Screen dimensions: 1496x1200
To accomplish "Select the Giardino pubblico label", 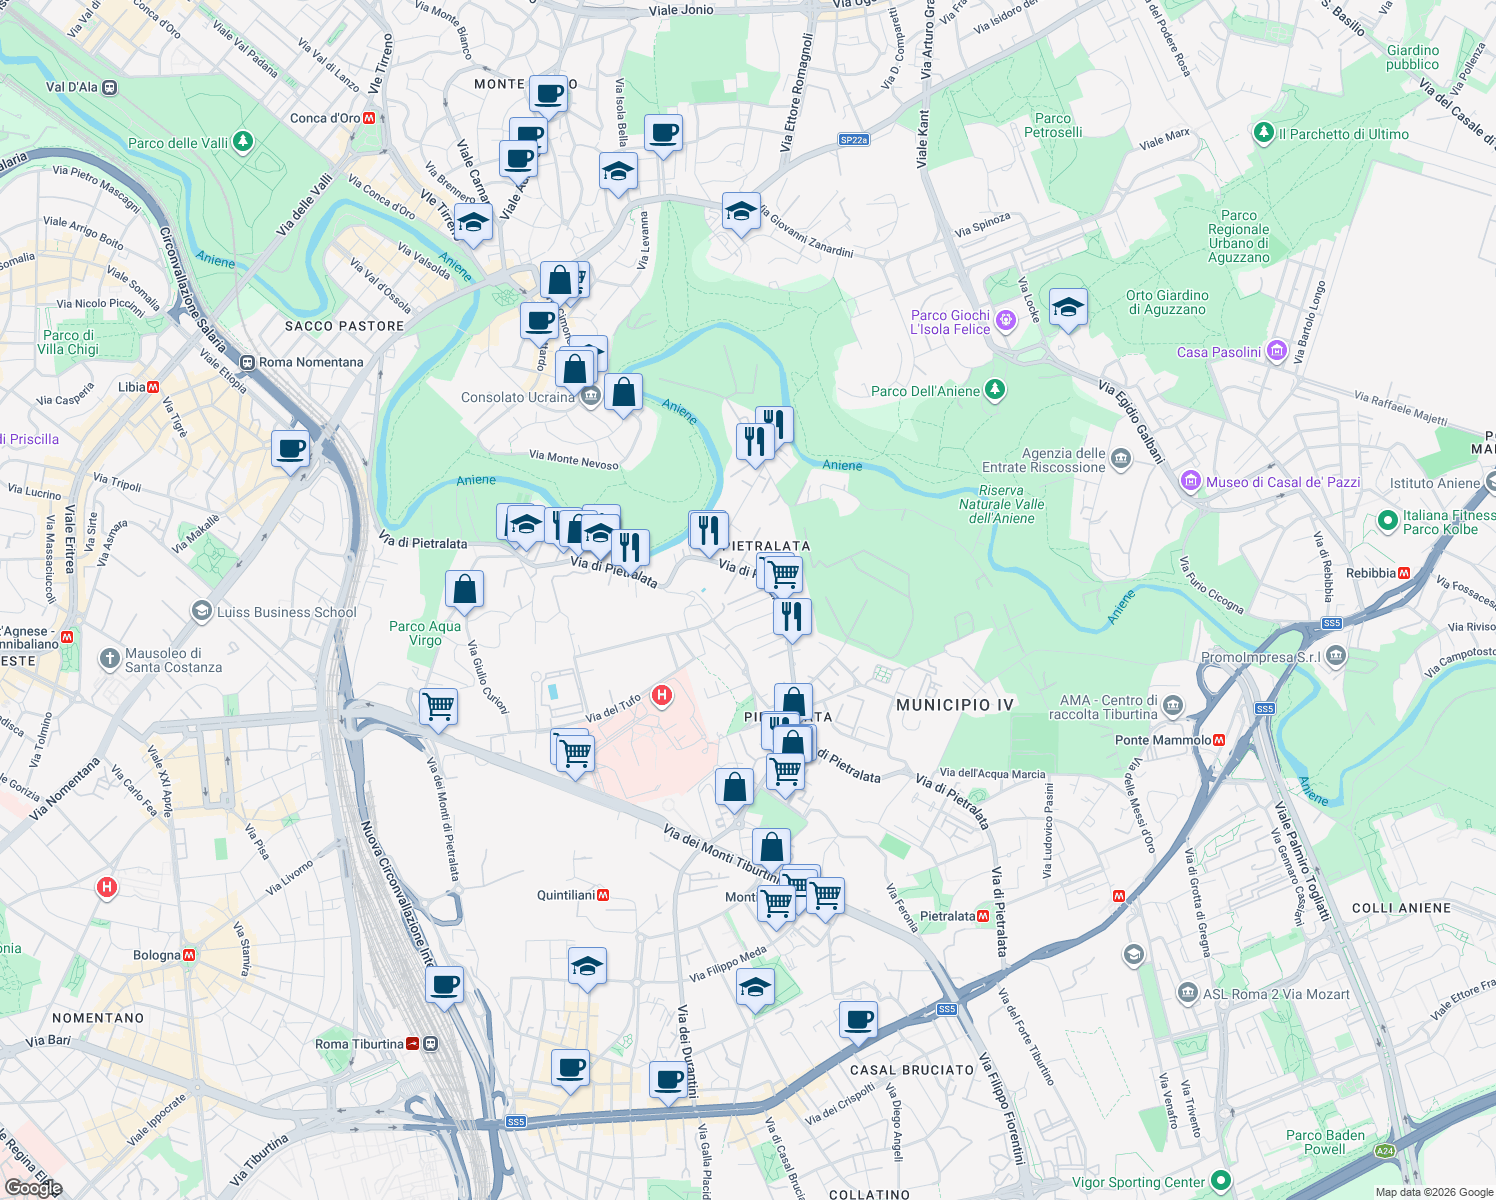I will pos(1413,57).
